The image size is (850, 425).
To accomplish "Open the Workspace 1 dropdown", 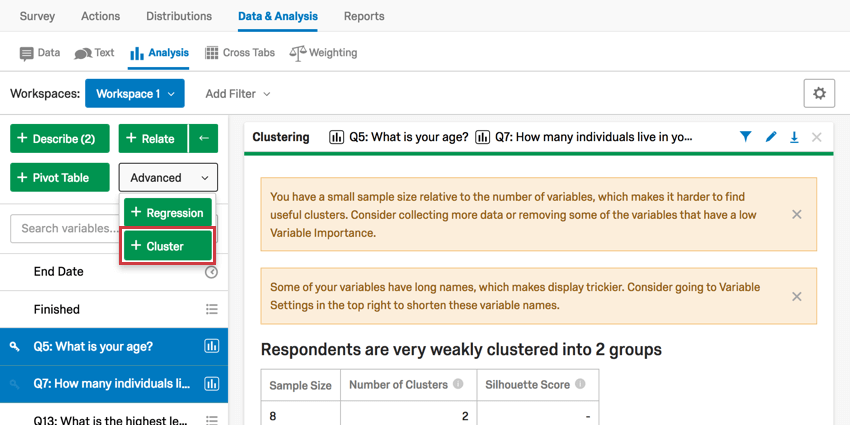I will (x=135, y=94).
